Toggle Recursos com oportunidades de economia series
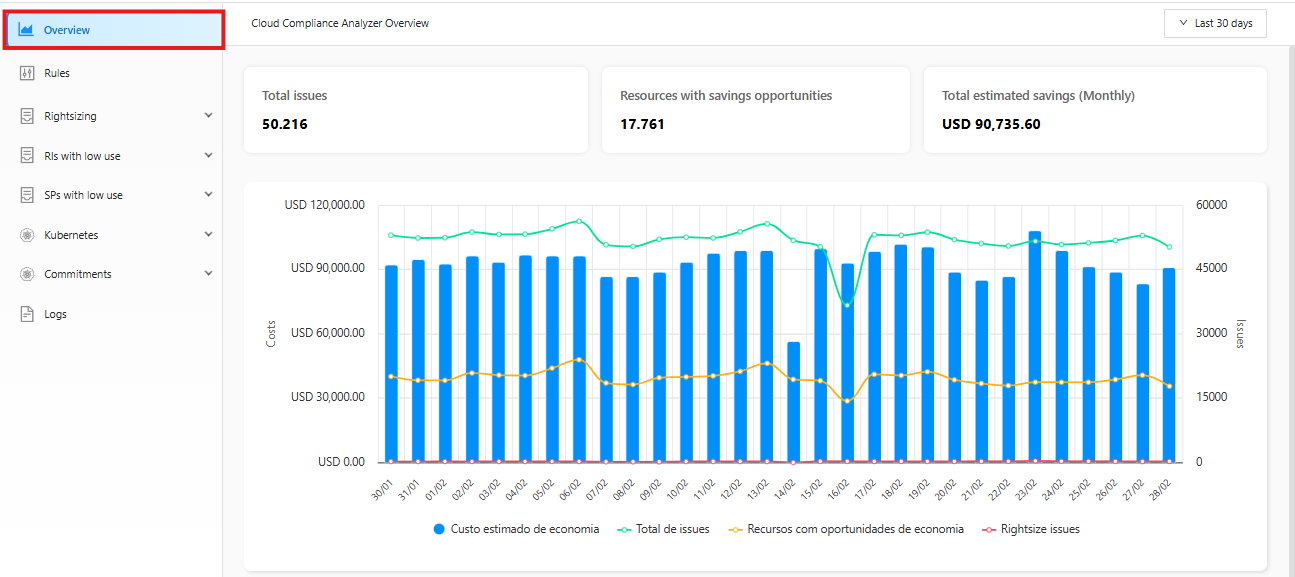1295x577 pixels. 846,529
